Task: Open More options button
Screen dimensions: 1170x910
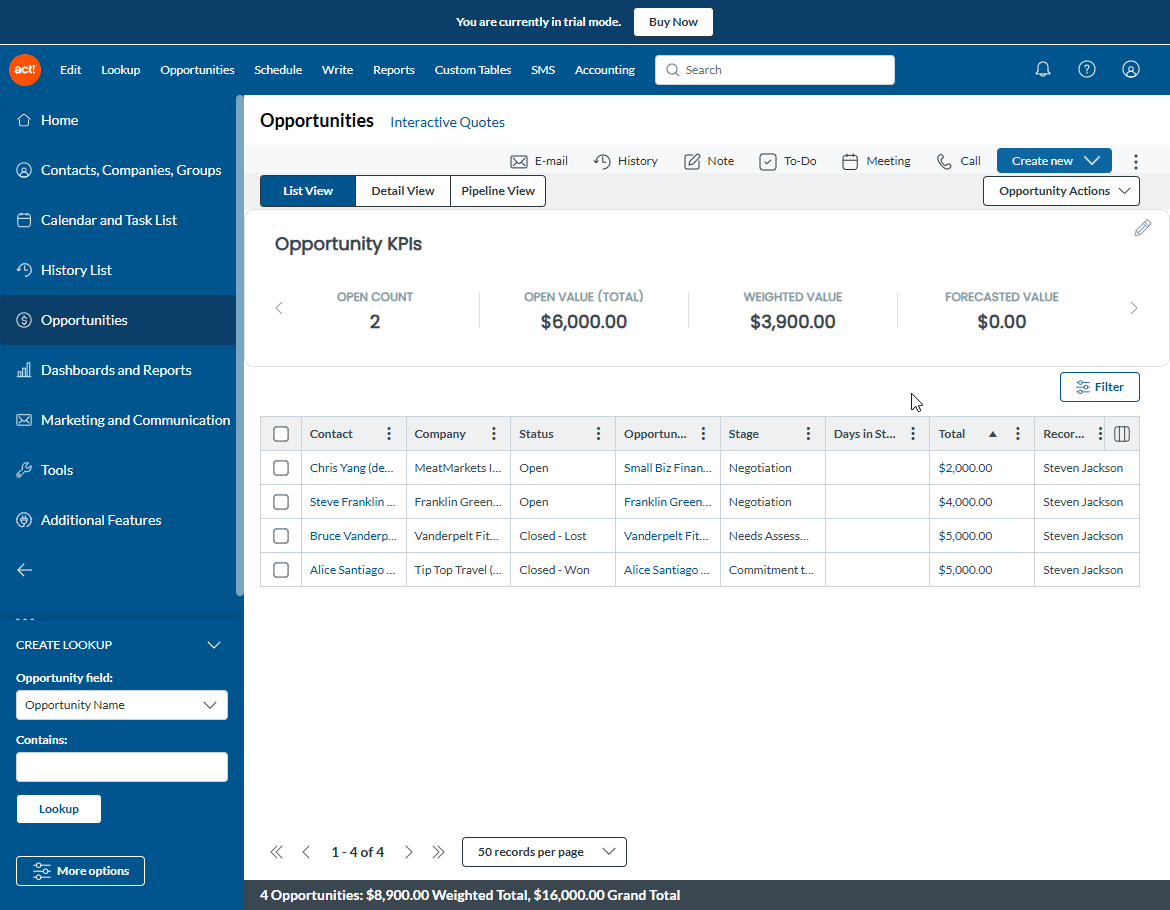Action: [x=80, y=871]
